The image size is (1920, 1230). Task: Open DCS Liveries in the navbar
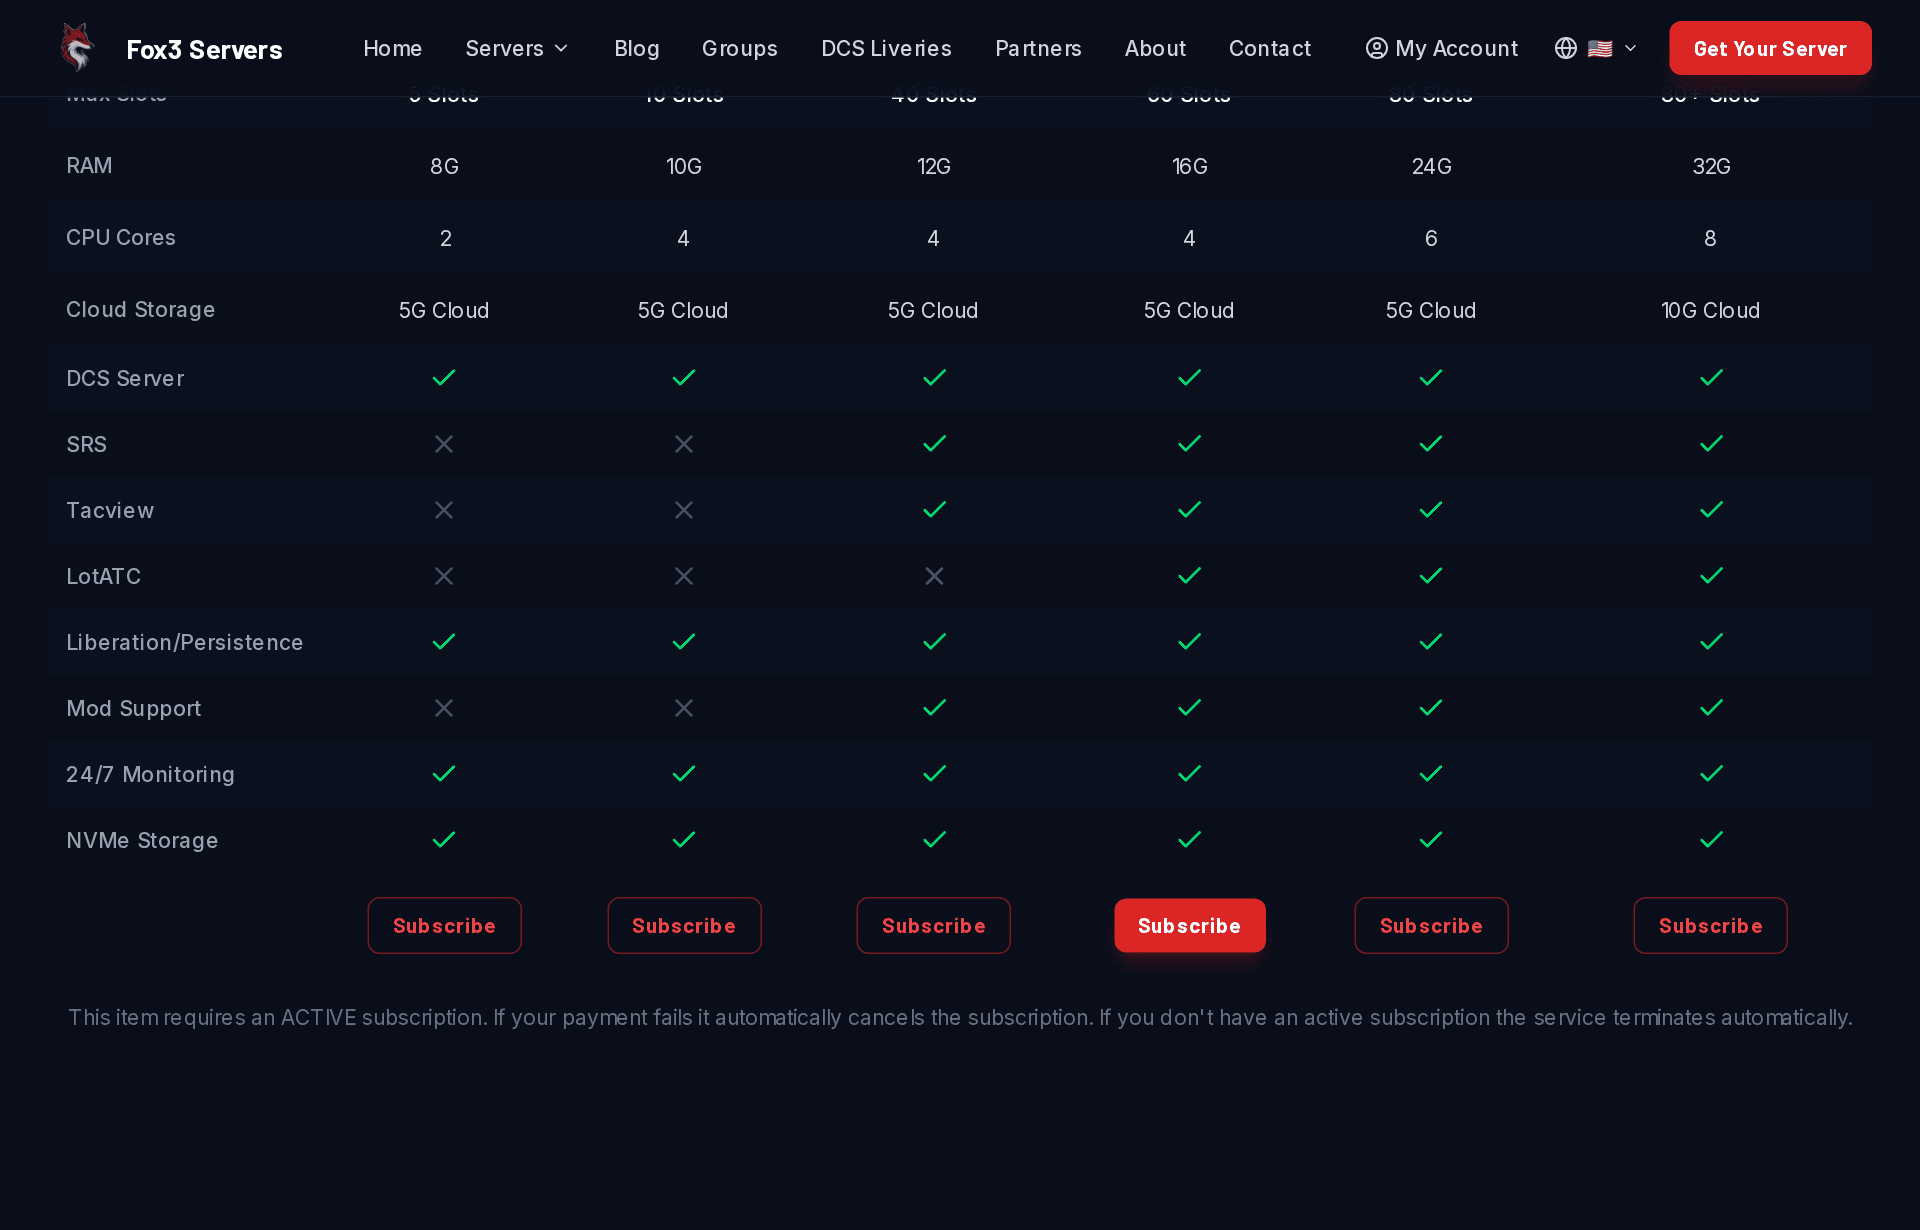click(887, 48)
